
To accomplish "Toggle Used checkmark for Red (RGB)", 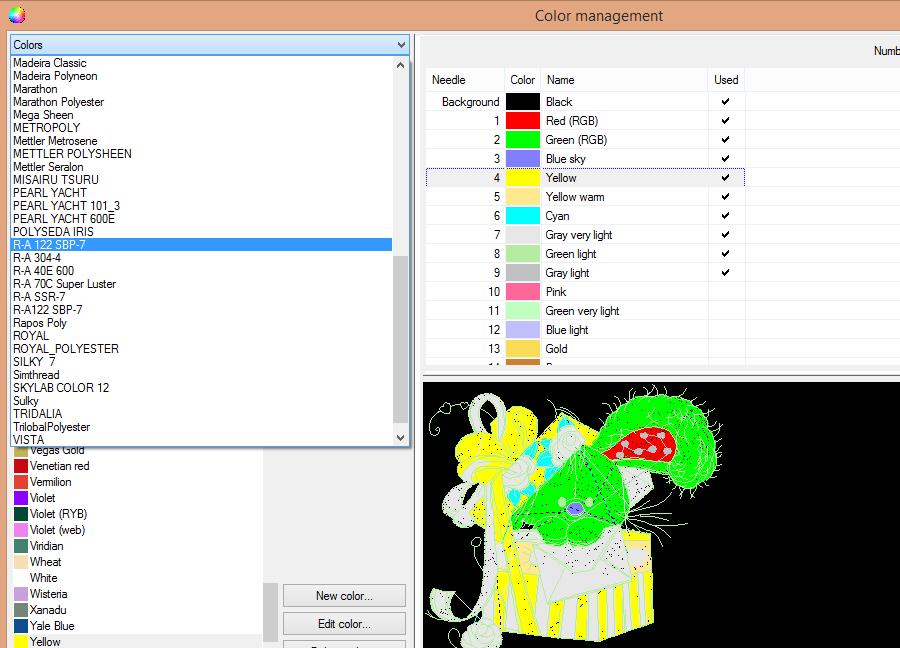I will click(726, 121).
